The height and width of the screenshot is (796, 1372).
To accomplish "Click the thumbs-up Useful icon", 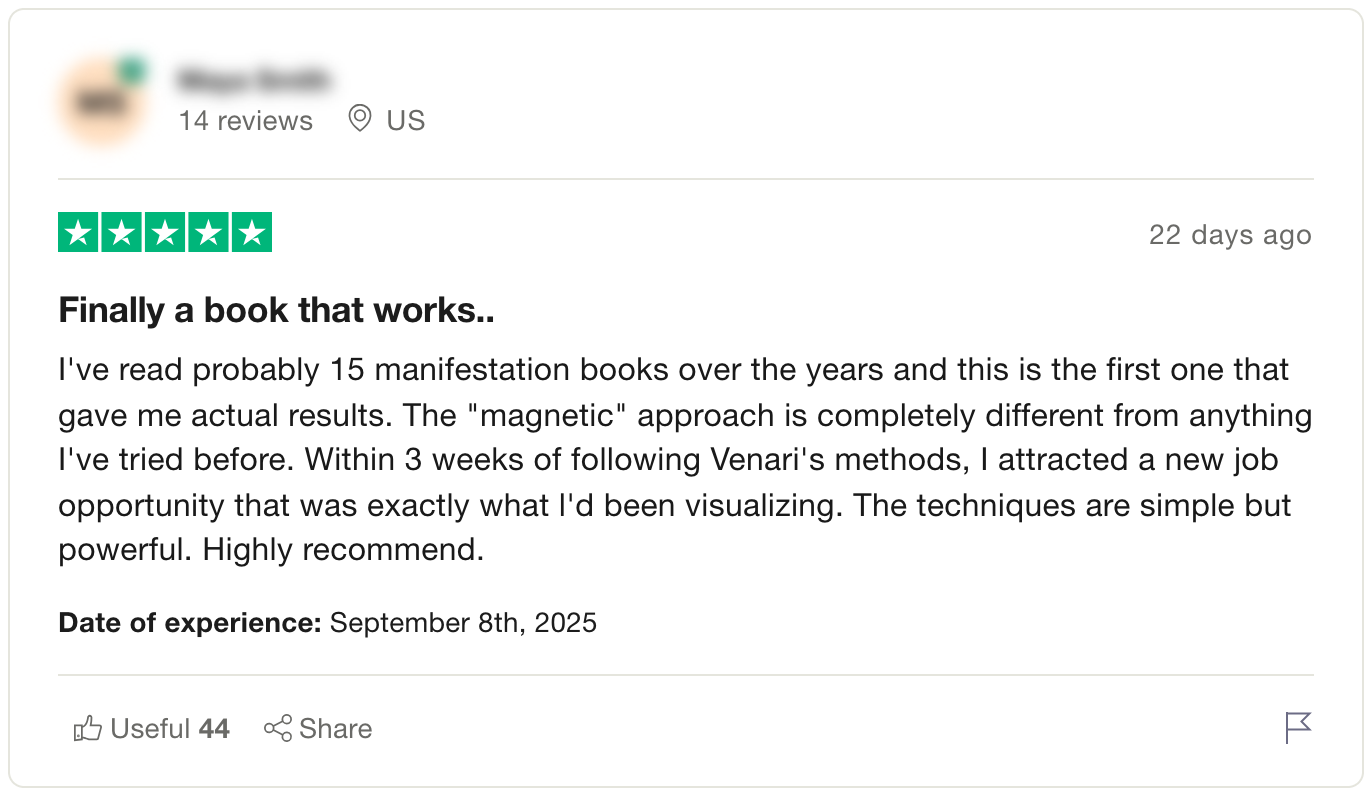I will click(88, 728).
